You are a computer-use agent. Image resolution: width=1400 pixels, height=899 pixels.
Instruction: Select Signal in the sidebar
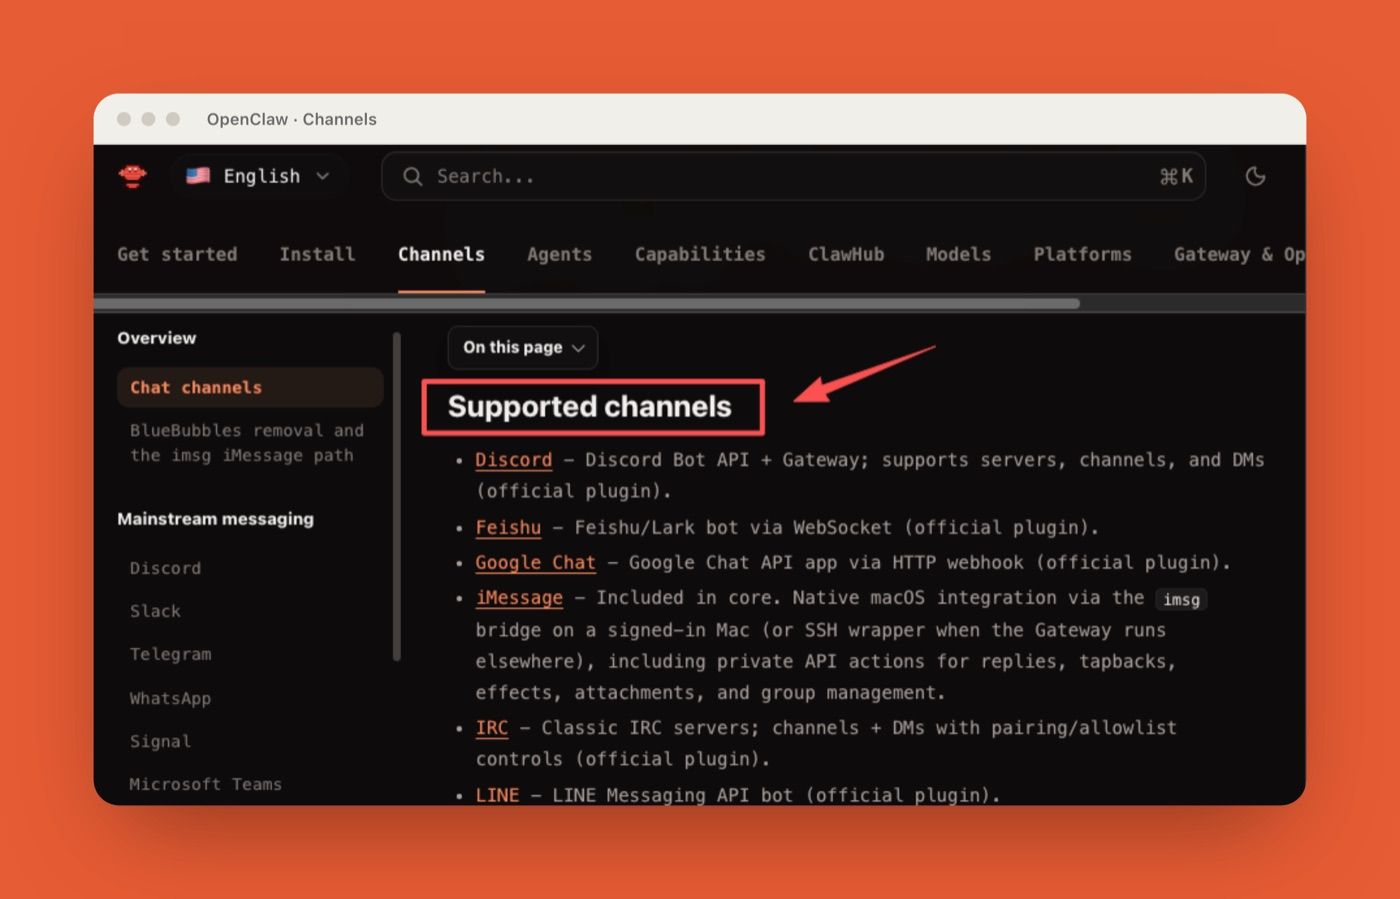click(x=160, y=741)
